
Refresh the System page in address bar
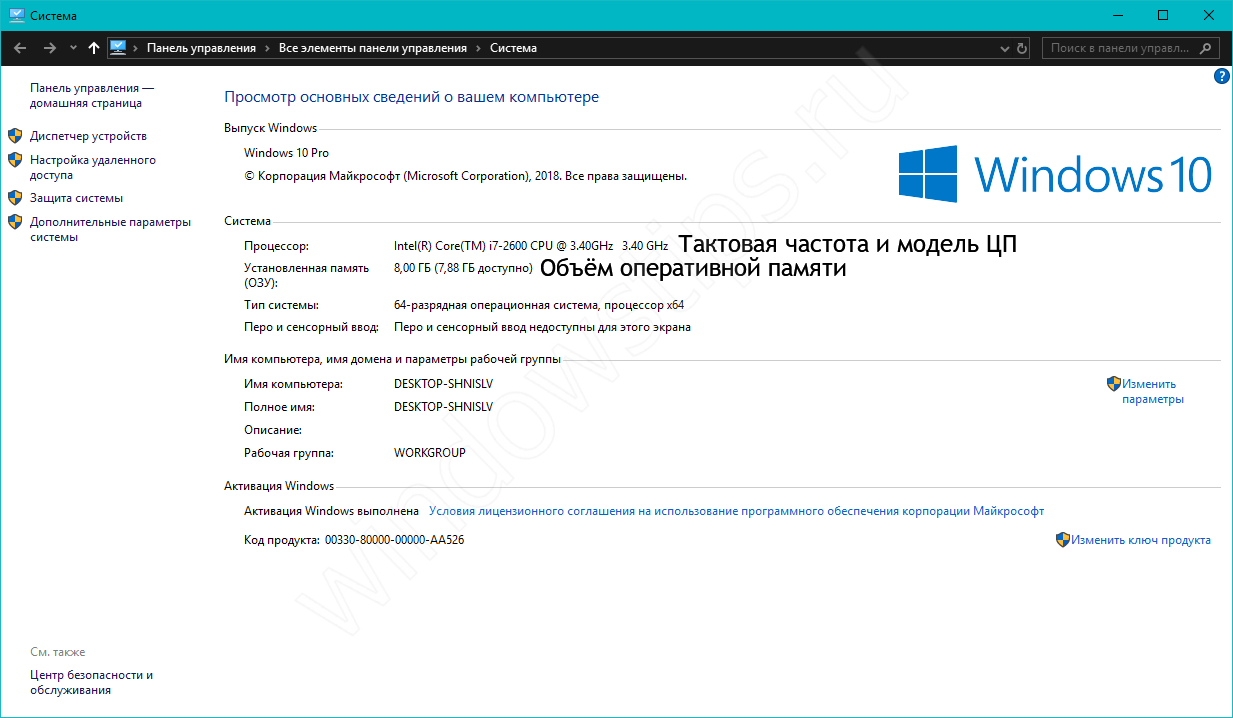coord(1022,48)
